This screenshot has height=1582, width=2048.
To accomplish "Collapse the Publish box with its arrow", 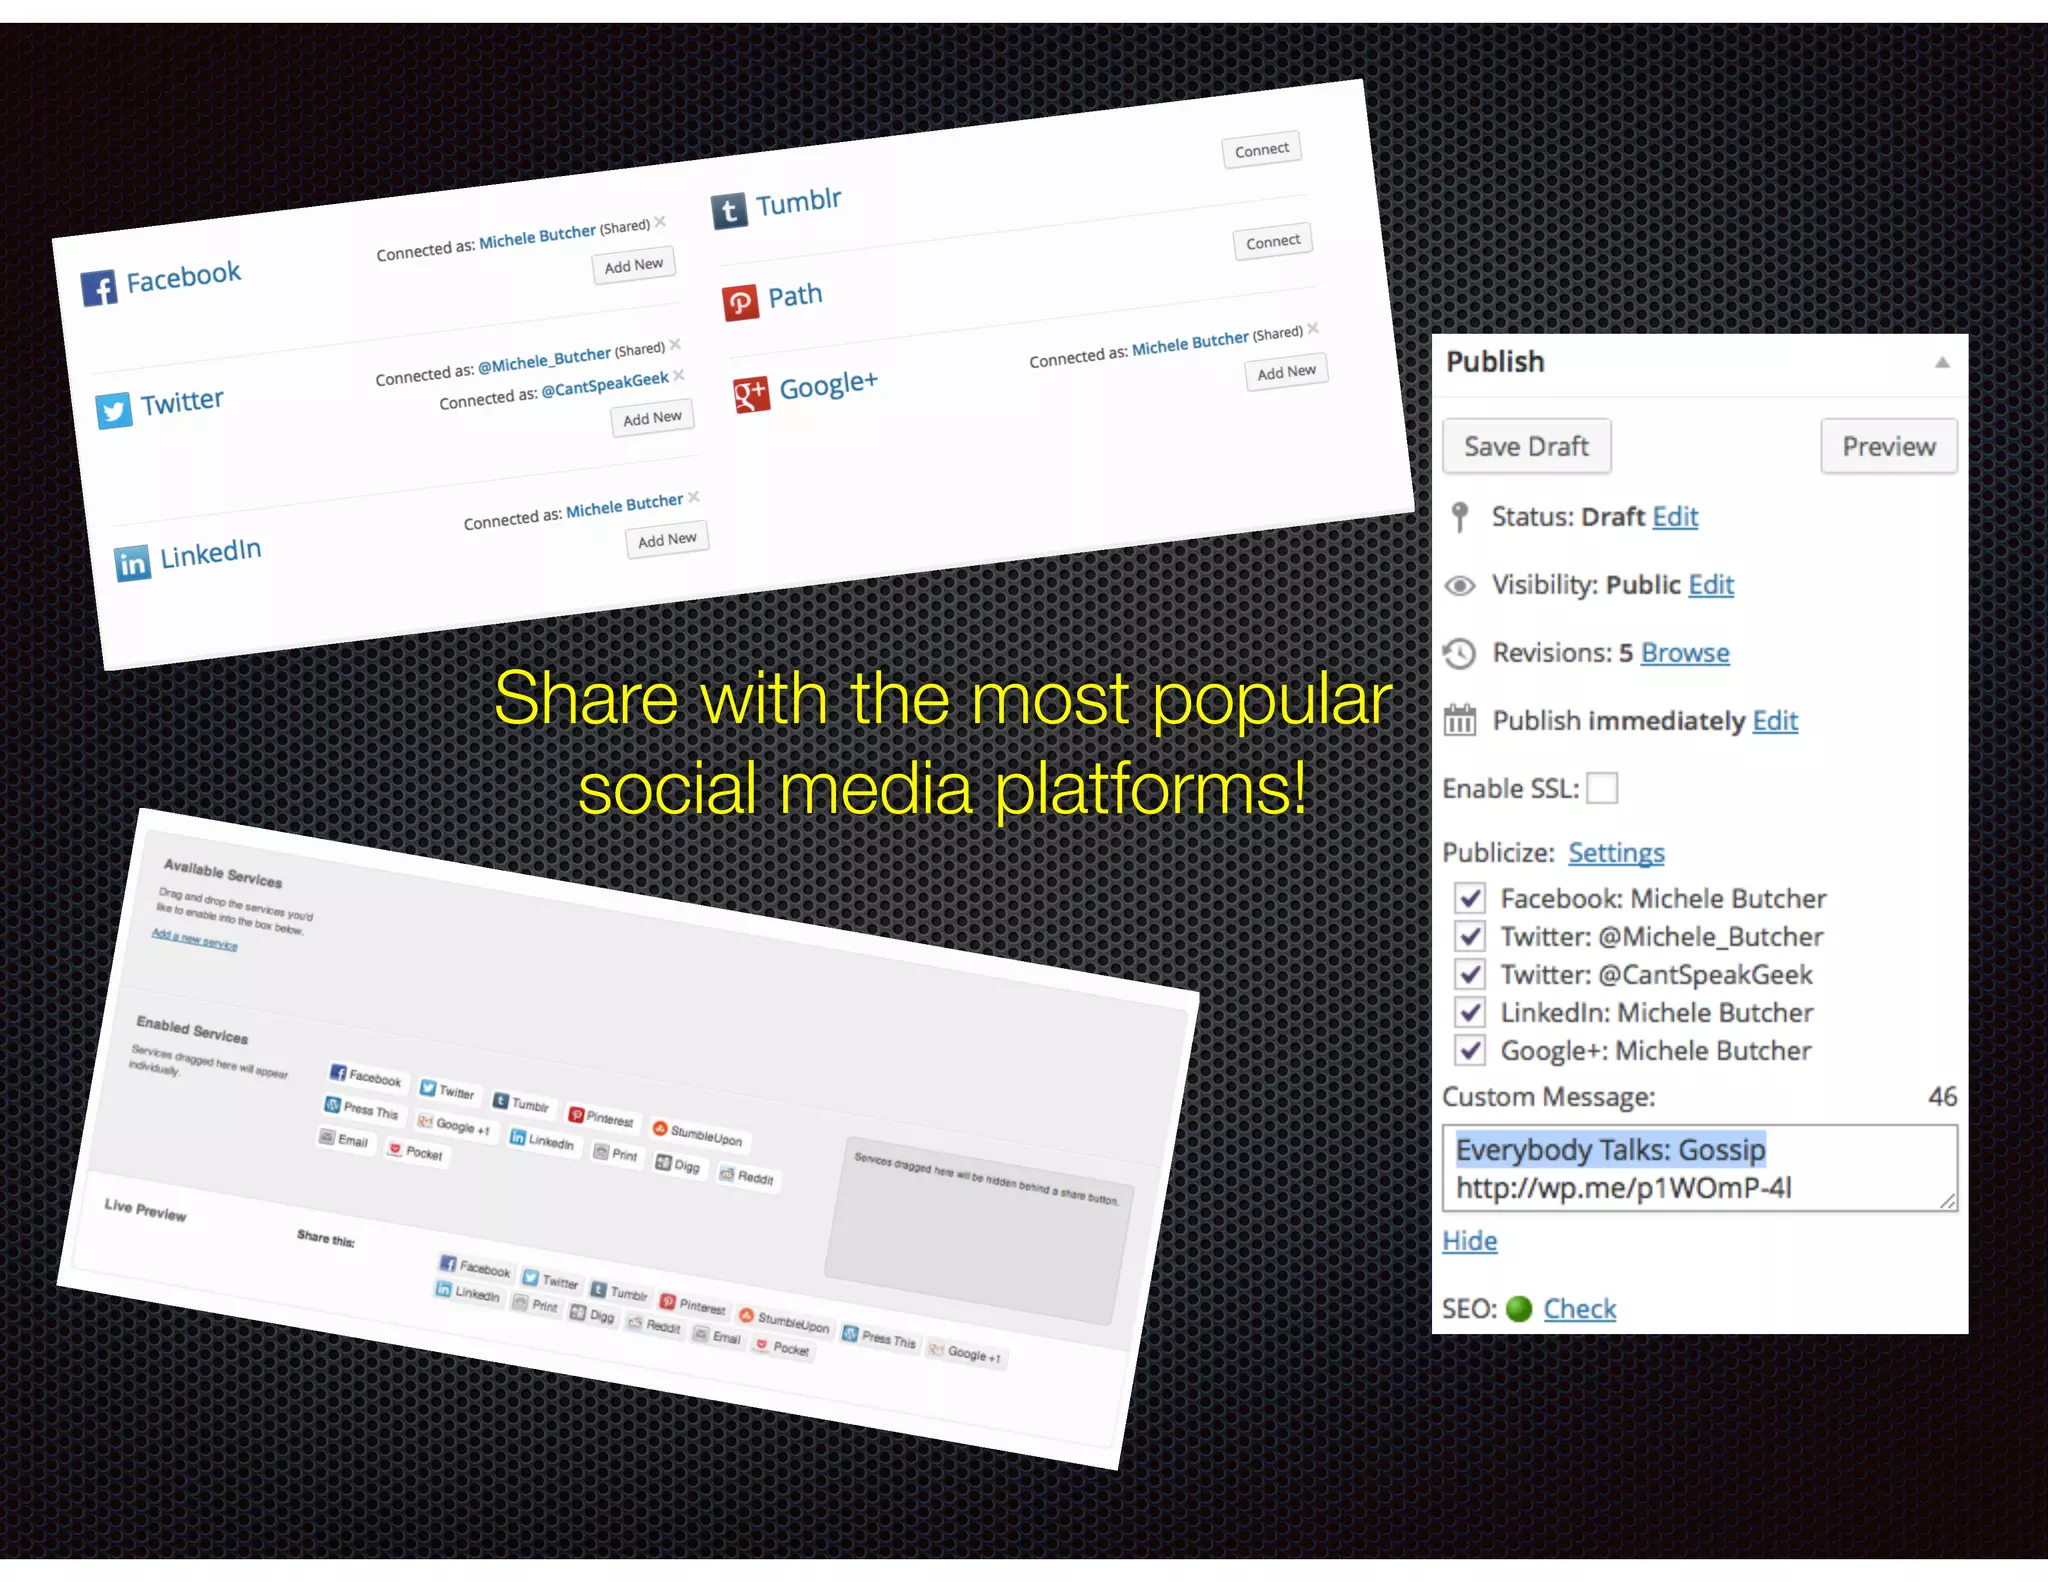I will click(1942, 362).
